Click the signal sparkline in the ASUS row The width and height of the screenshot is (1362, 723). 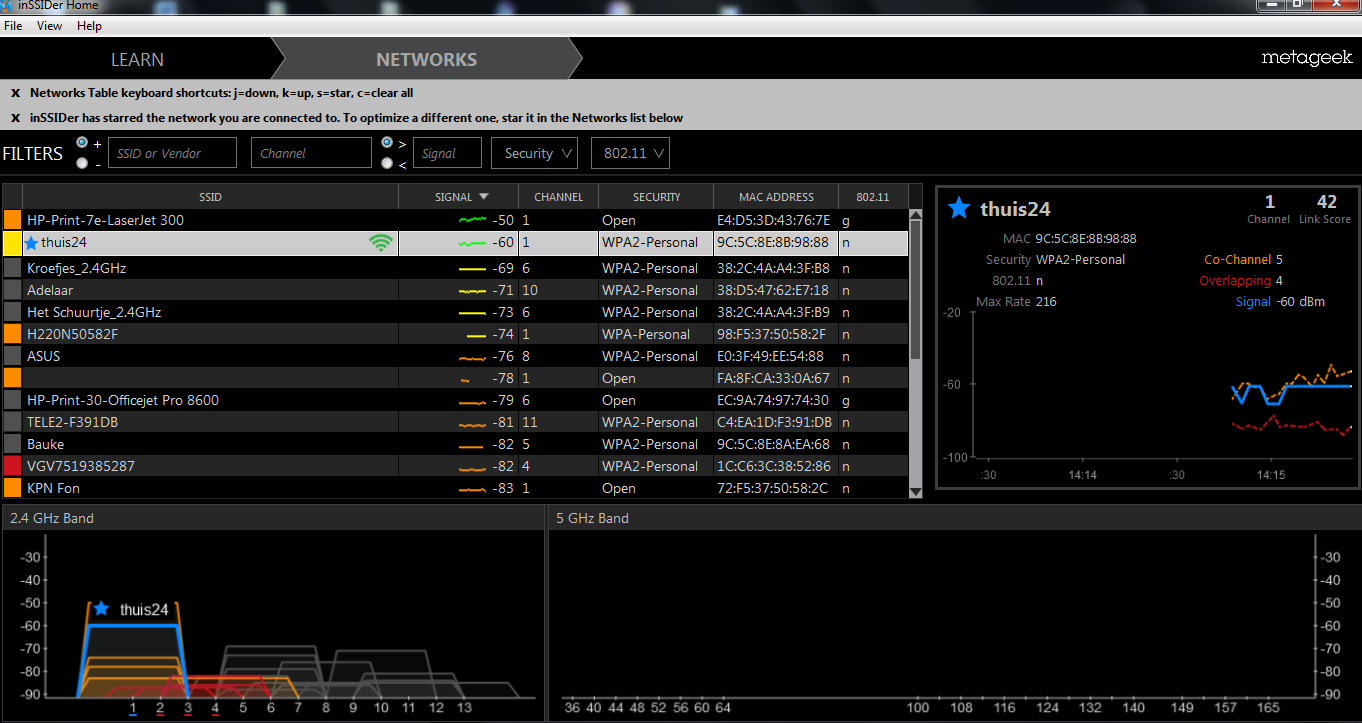click(472, 357)
